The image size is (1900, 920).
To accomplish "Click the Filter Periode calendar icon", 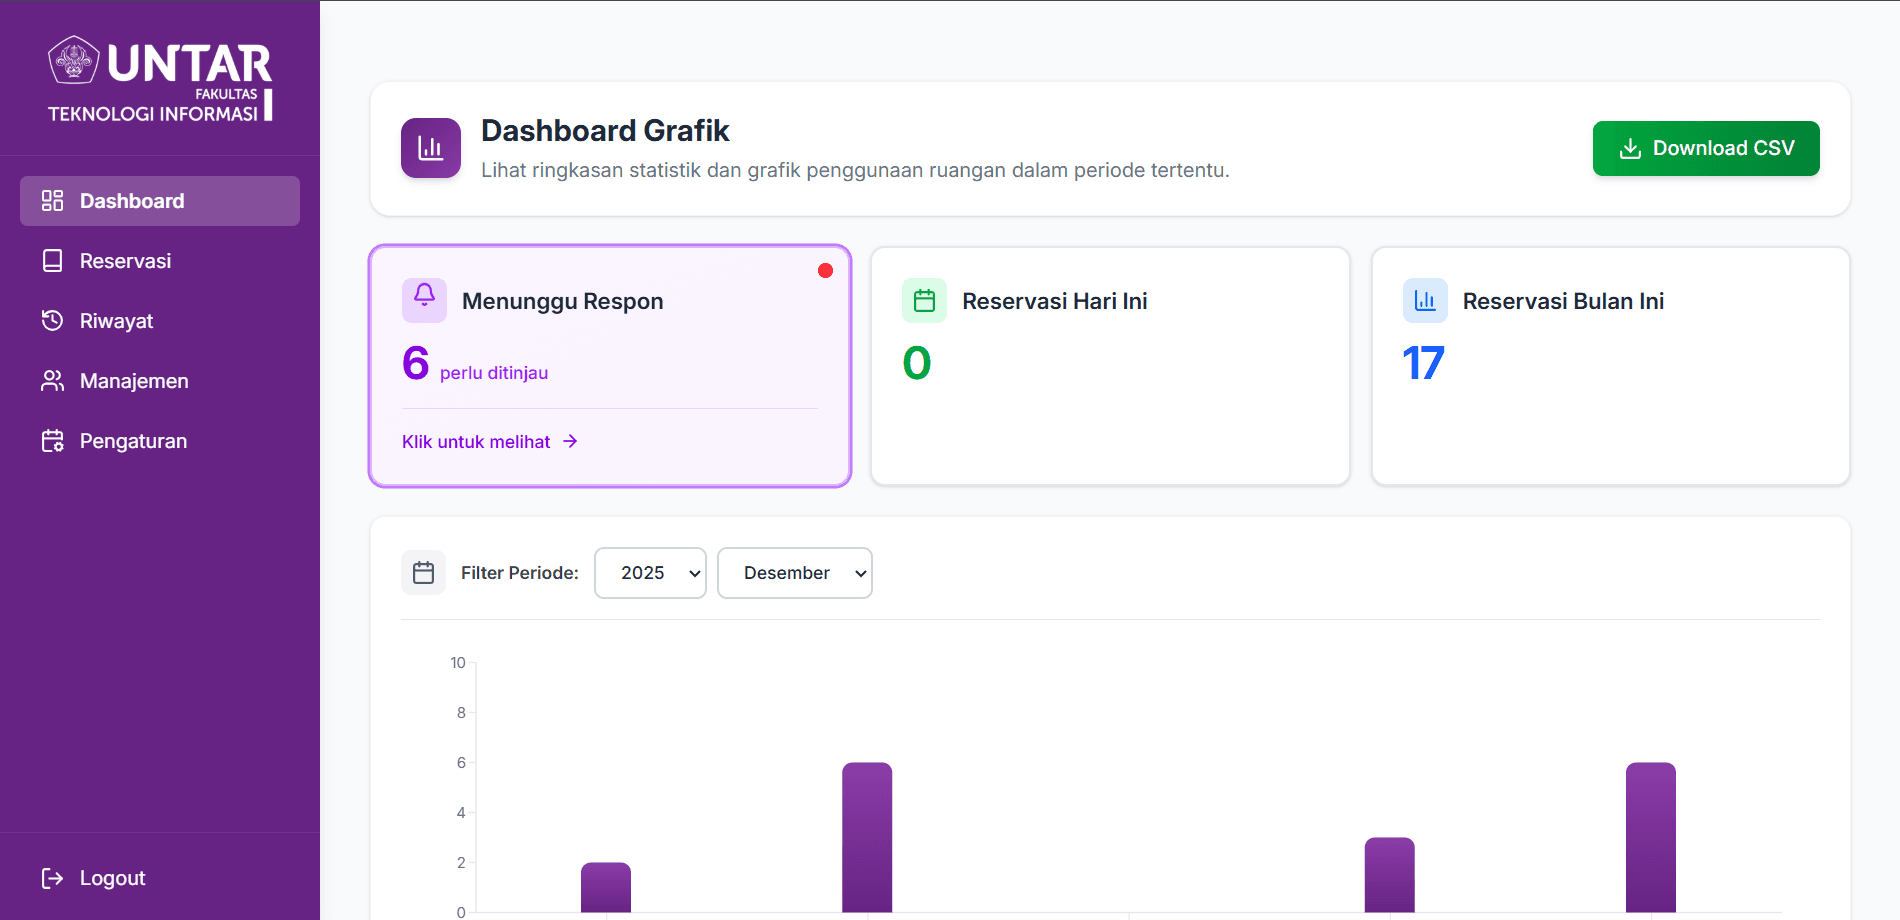I will click(x=423, y=573).
